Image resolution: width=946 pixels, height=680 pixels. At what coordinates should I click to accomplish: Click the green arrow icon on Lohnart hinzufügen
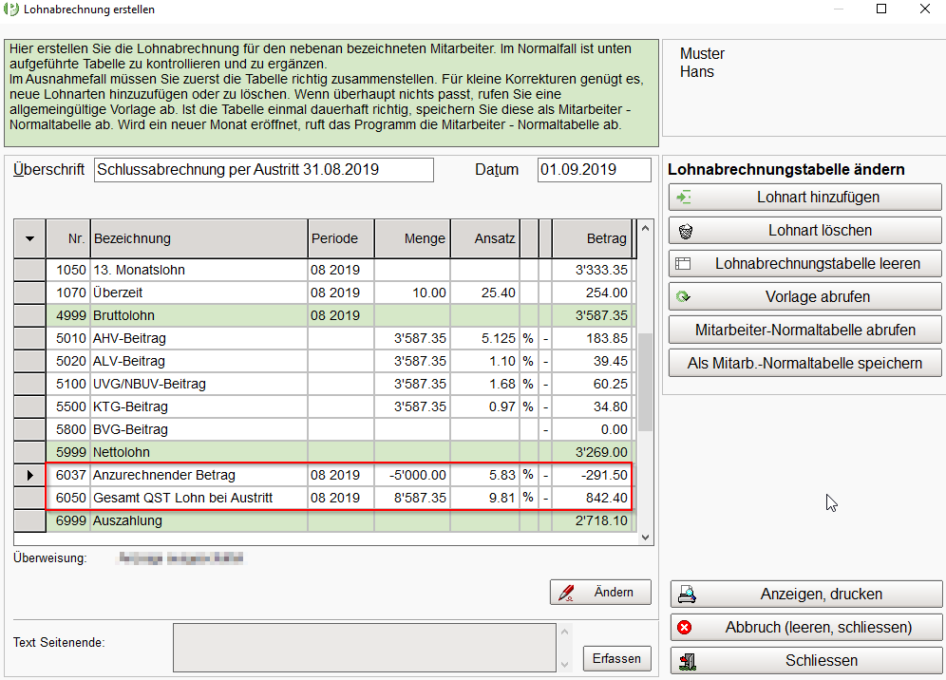click(x=684, y=197)
